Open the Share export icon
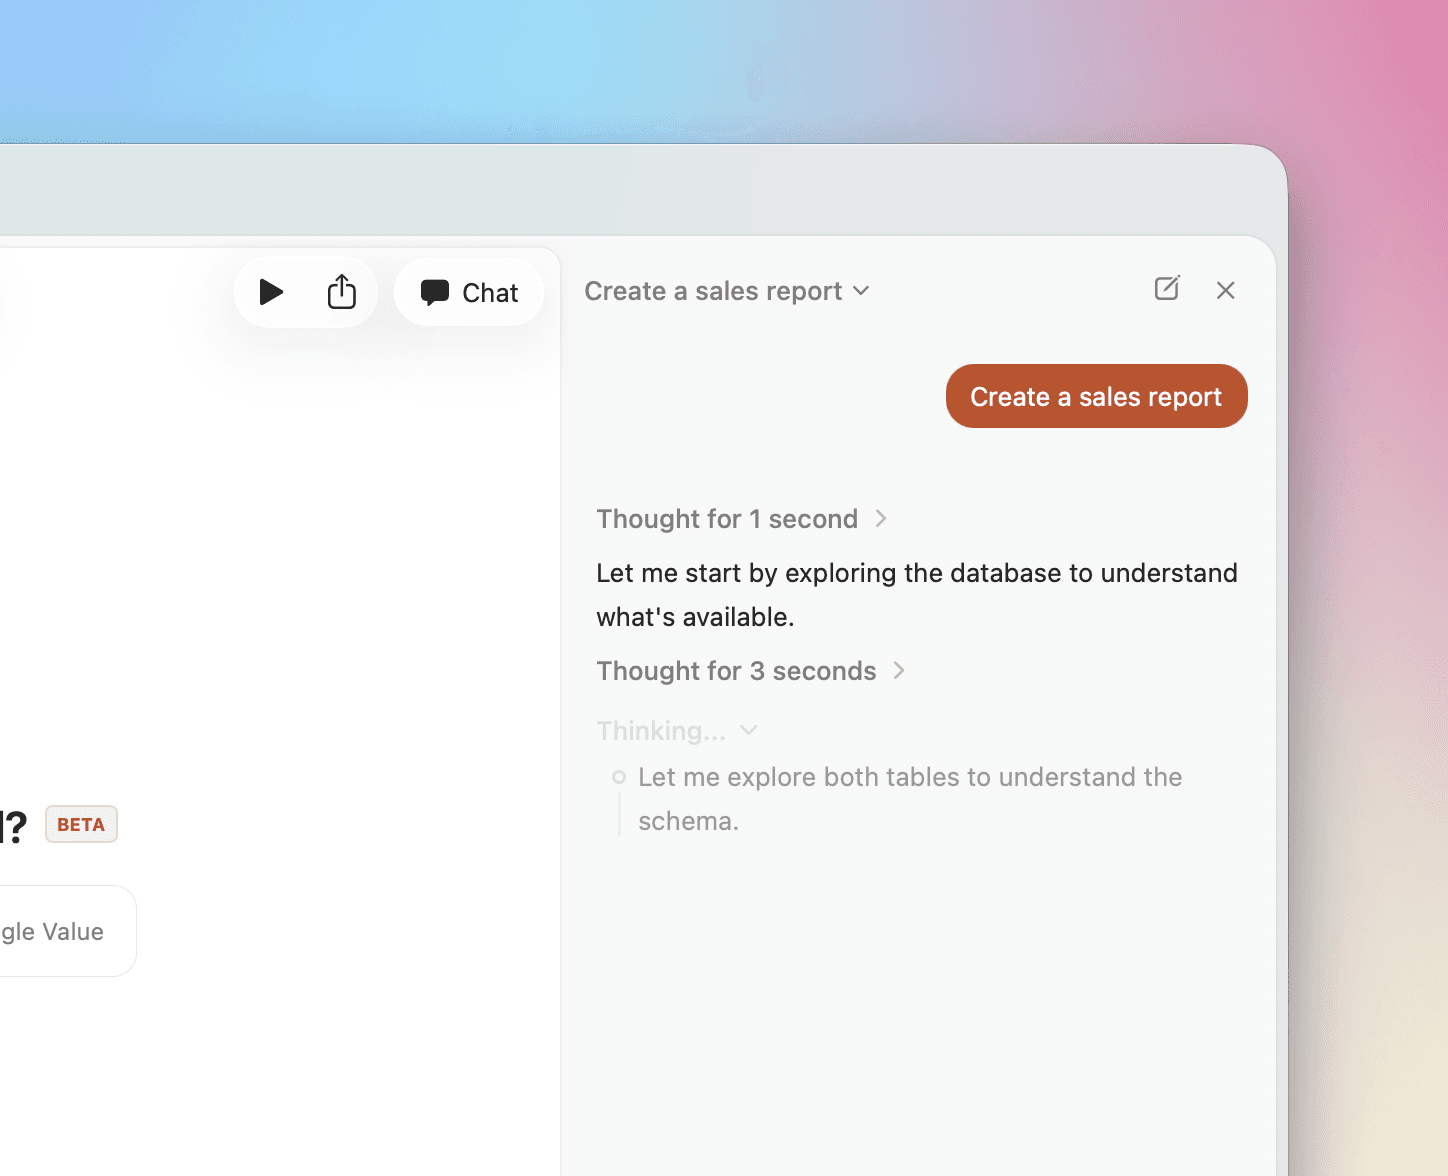 pos(342,292)
